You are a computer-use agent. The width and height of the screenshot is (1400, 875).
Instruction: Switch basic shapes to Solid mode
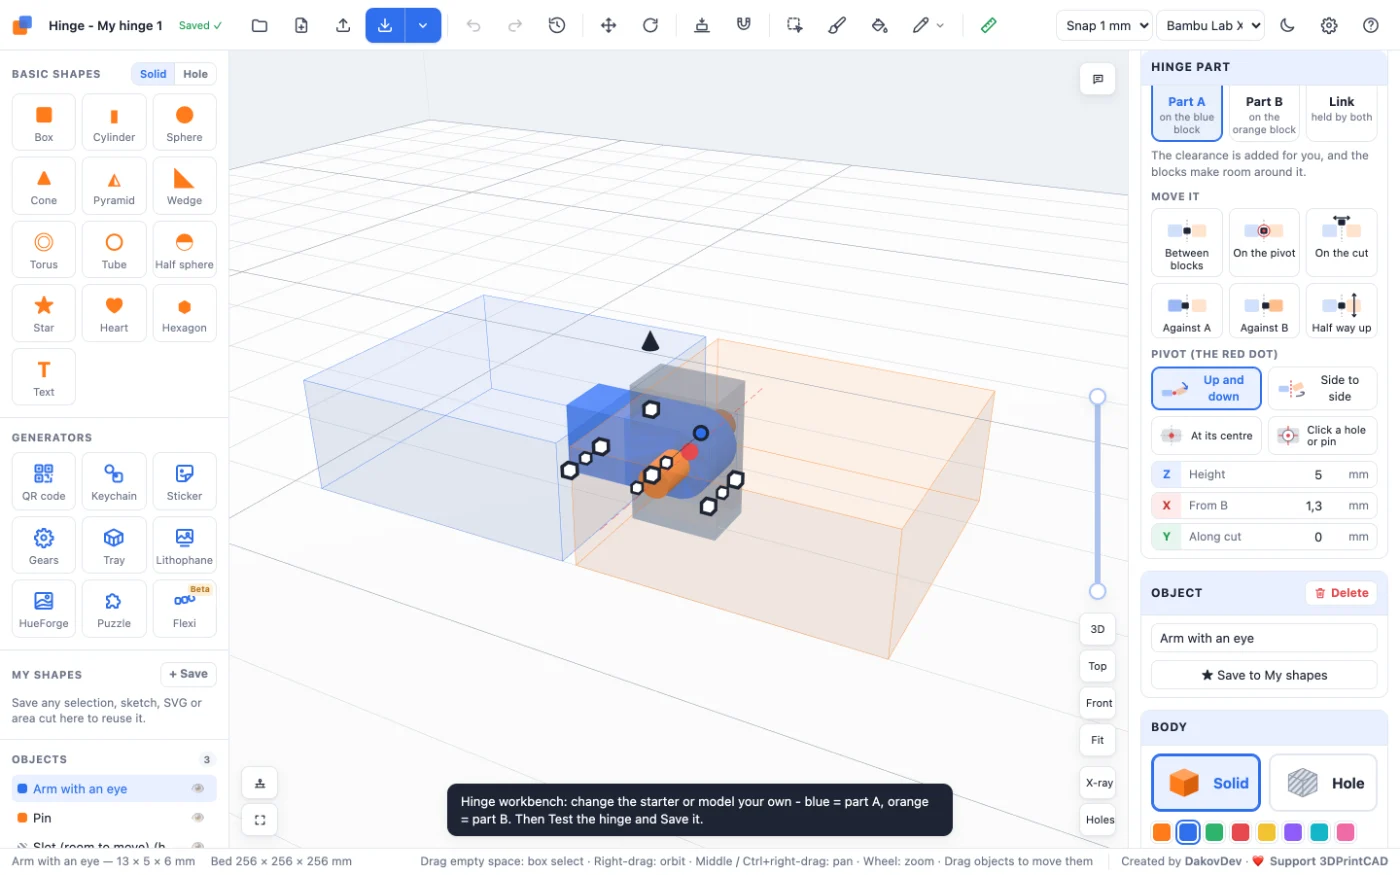[153, 74]
